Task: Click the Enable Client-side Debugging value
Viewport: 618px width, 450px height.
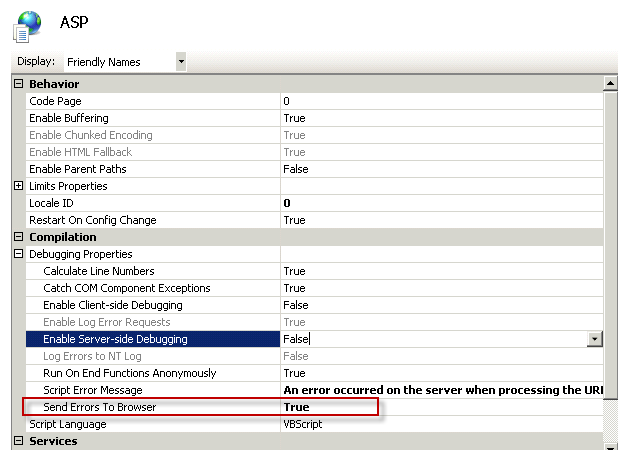Action: click(296, 305)
